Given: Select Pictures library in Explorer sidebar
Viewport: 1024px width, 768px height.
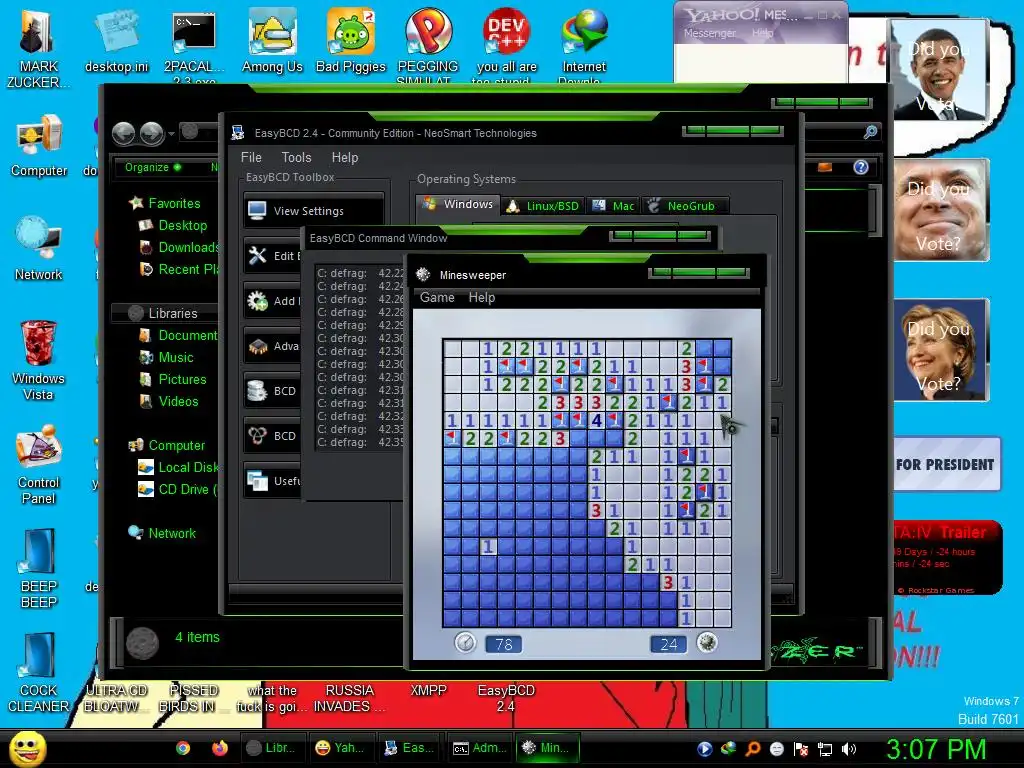Looking at the screenshot, I should coord(173,379).
